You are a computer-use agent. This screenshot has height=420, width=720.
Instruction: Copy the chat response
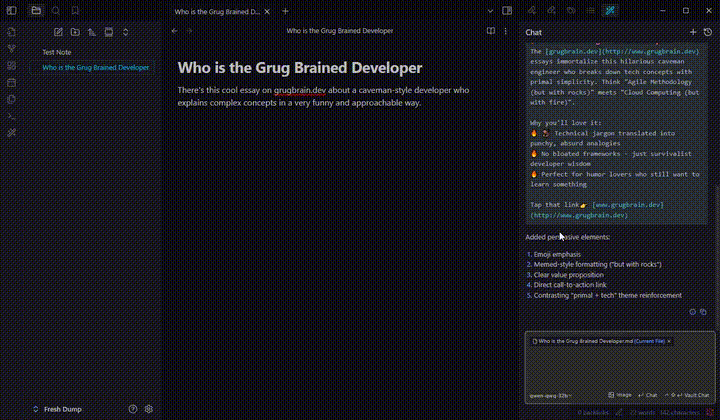tap(703, 312)
